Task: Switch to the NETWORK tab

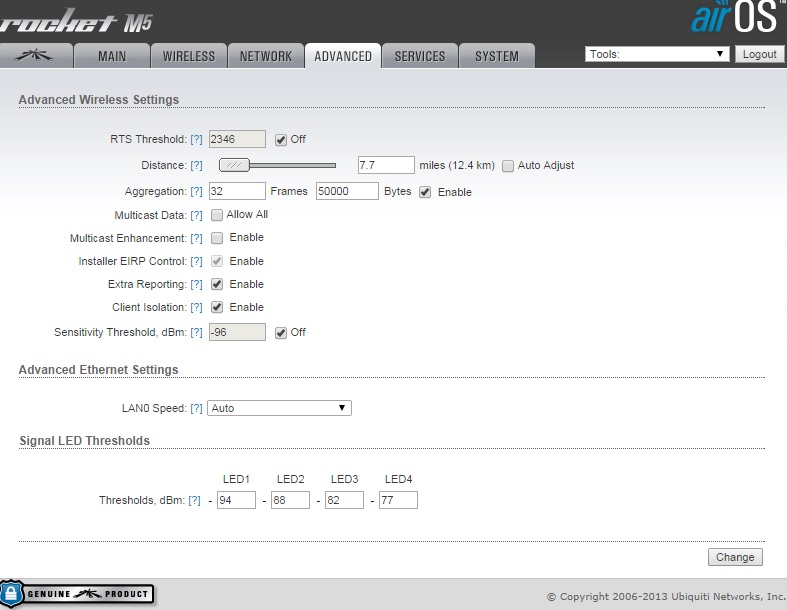Action: (266, 56)
